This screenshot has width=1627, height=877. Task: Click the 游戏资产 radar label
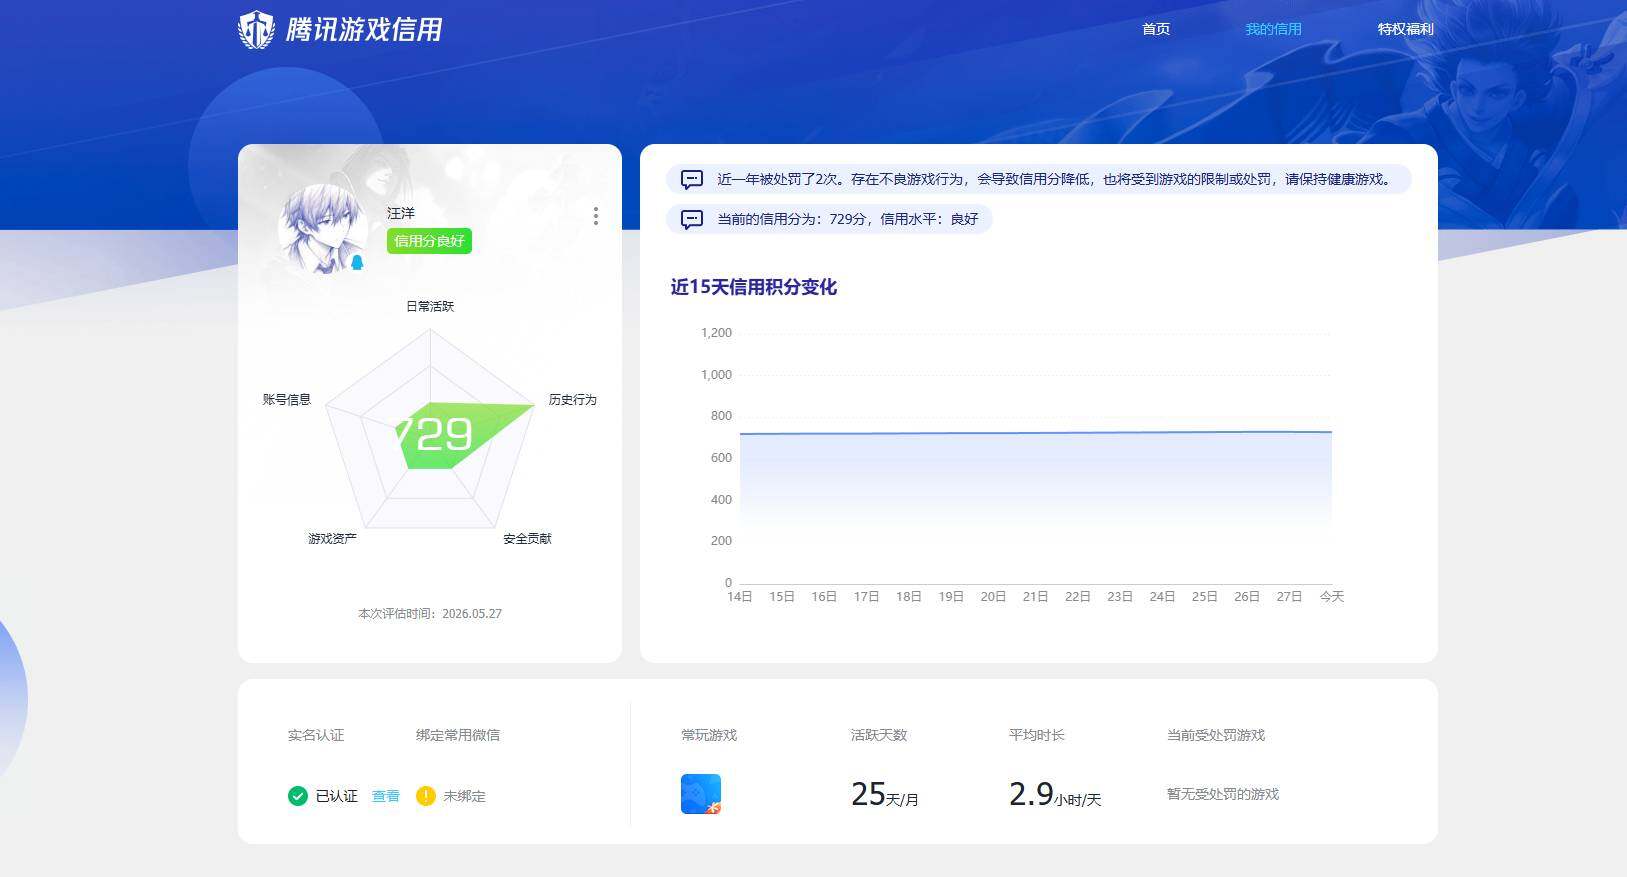(x=332, y=538)
